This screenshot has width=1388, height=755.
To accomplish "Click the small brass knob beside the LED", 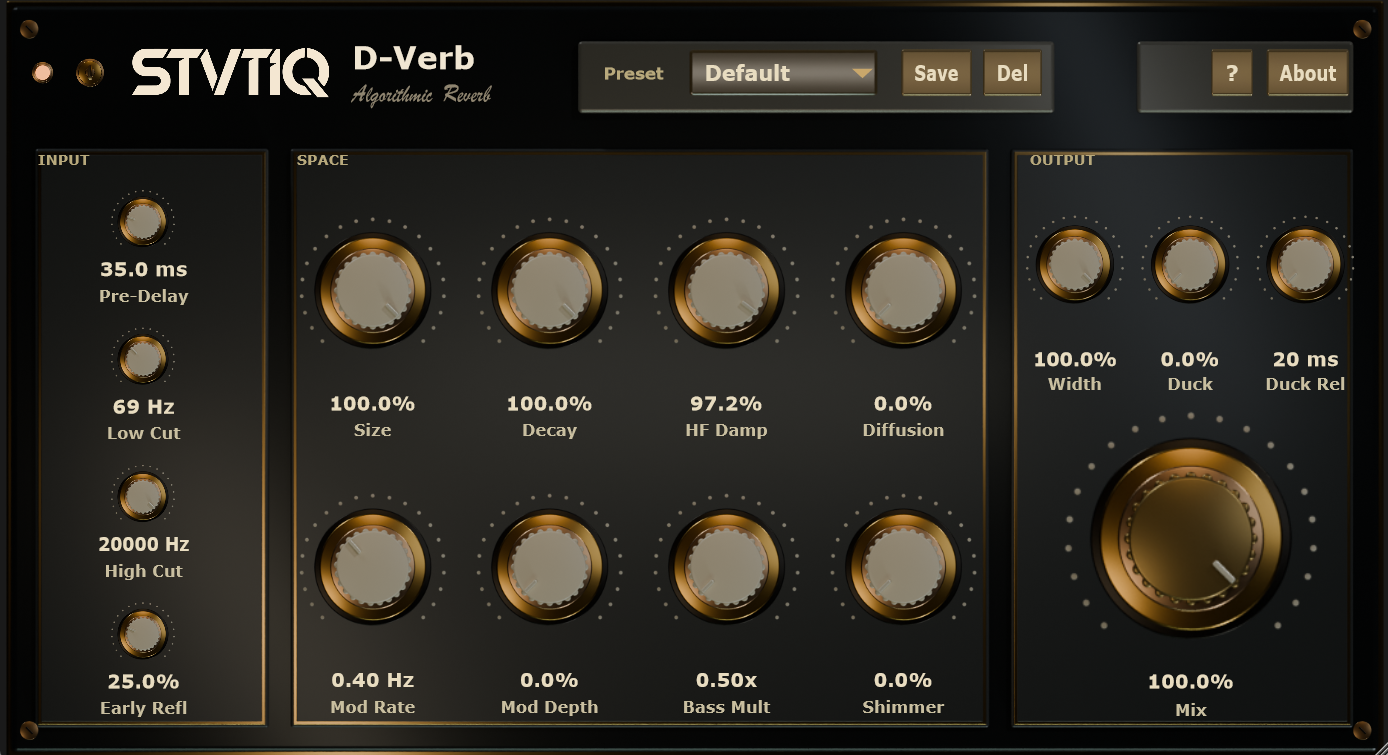I will click(90, 72).
